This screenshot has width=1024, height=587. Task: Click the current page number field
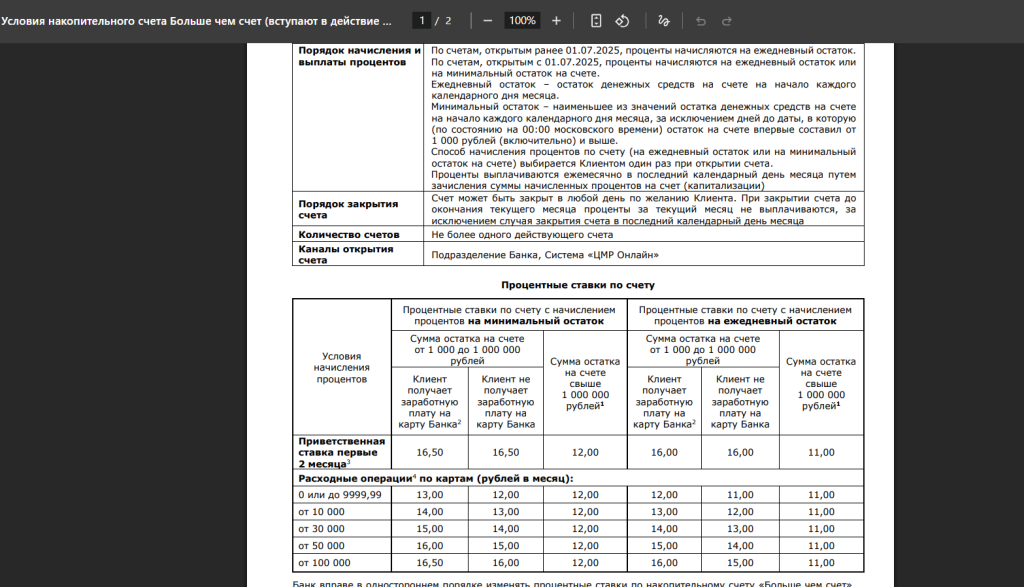[422, 21]
